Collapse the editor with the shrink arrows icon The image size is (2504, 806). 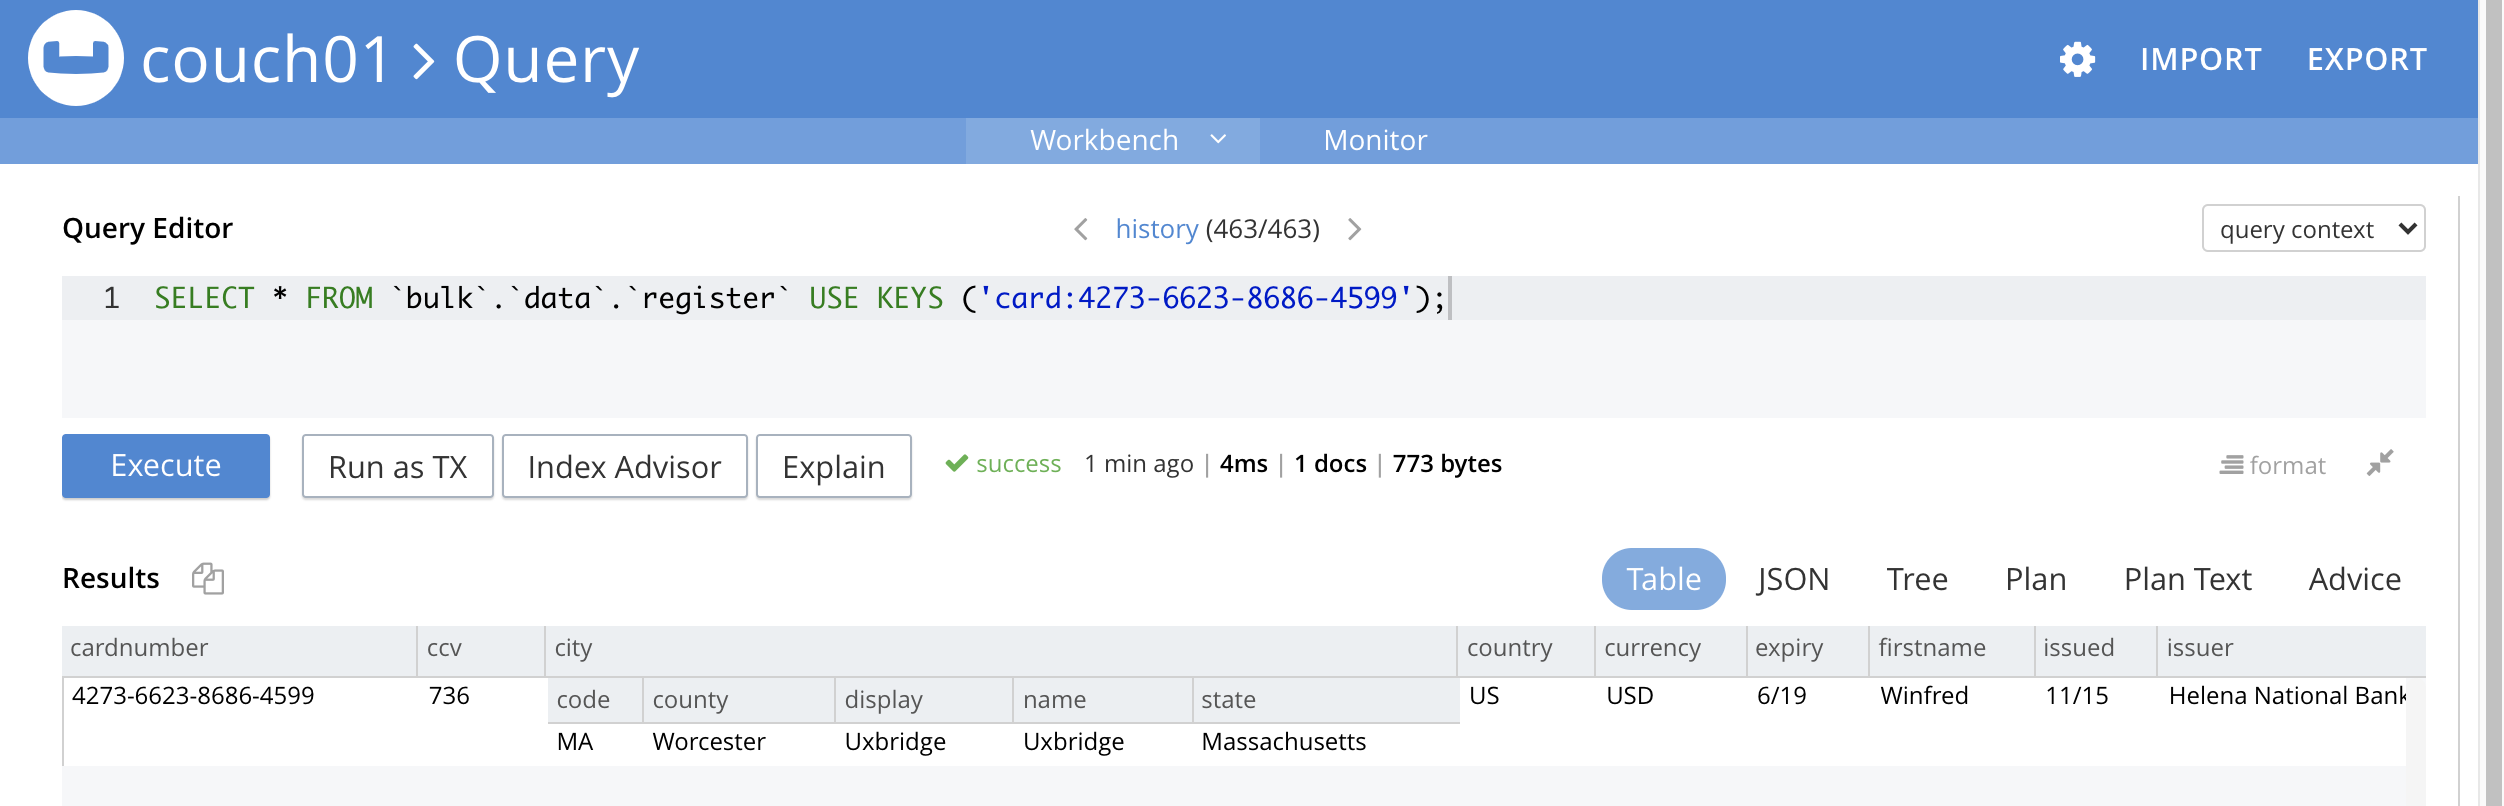click(x=2380, y=464)
